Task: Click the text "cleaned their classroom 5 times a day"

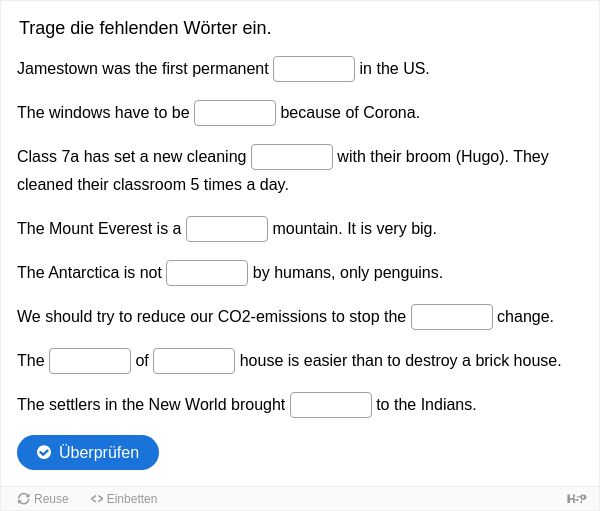Action: click(x=153, y=185)
